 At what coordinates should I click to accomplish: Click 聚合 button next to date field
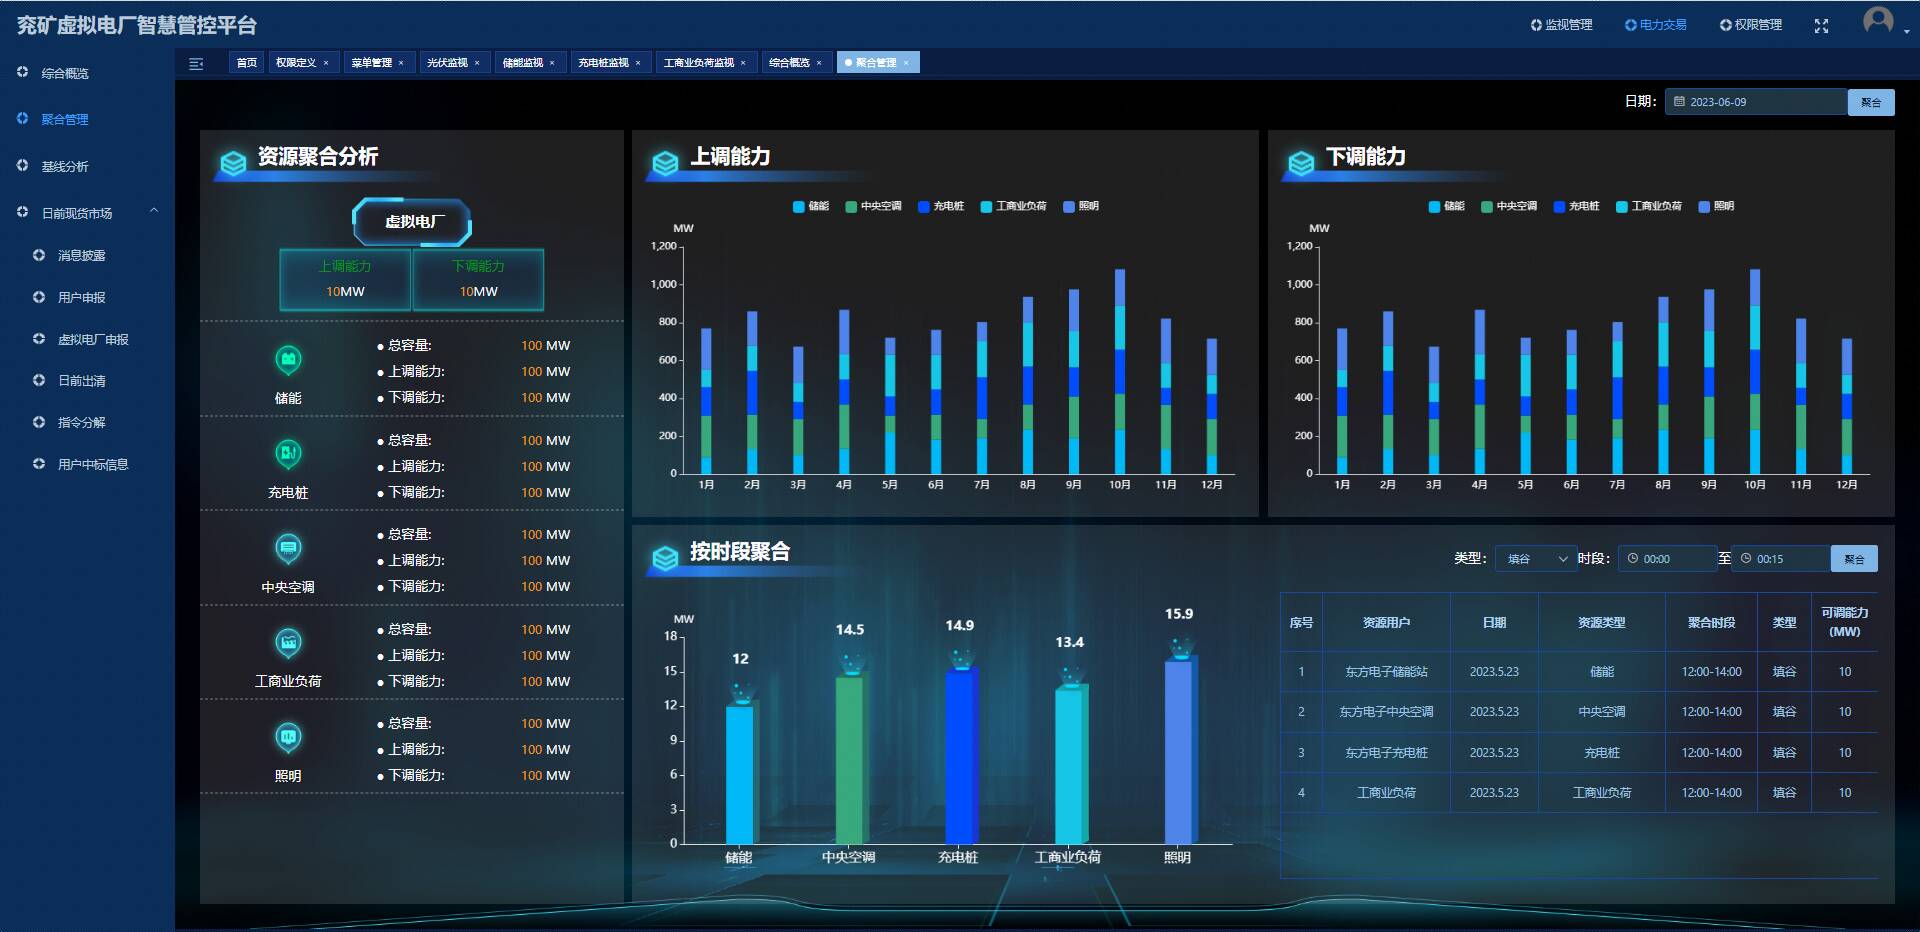click(x=1870, y=102)
